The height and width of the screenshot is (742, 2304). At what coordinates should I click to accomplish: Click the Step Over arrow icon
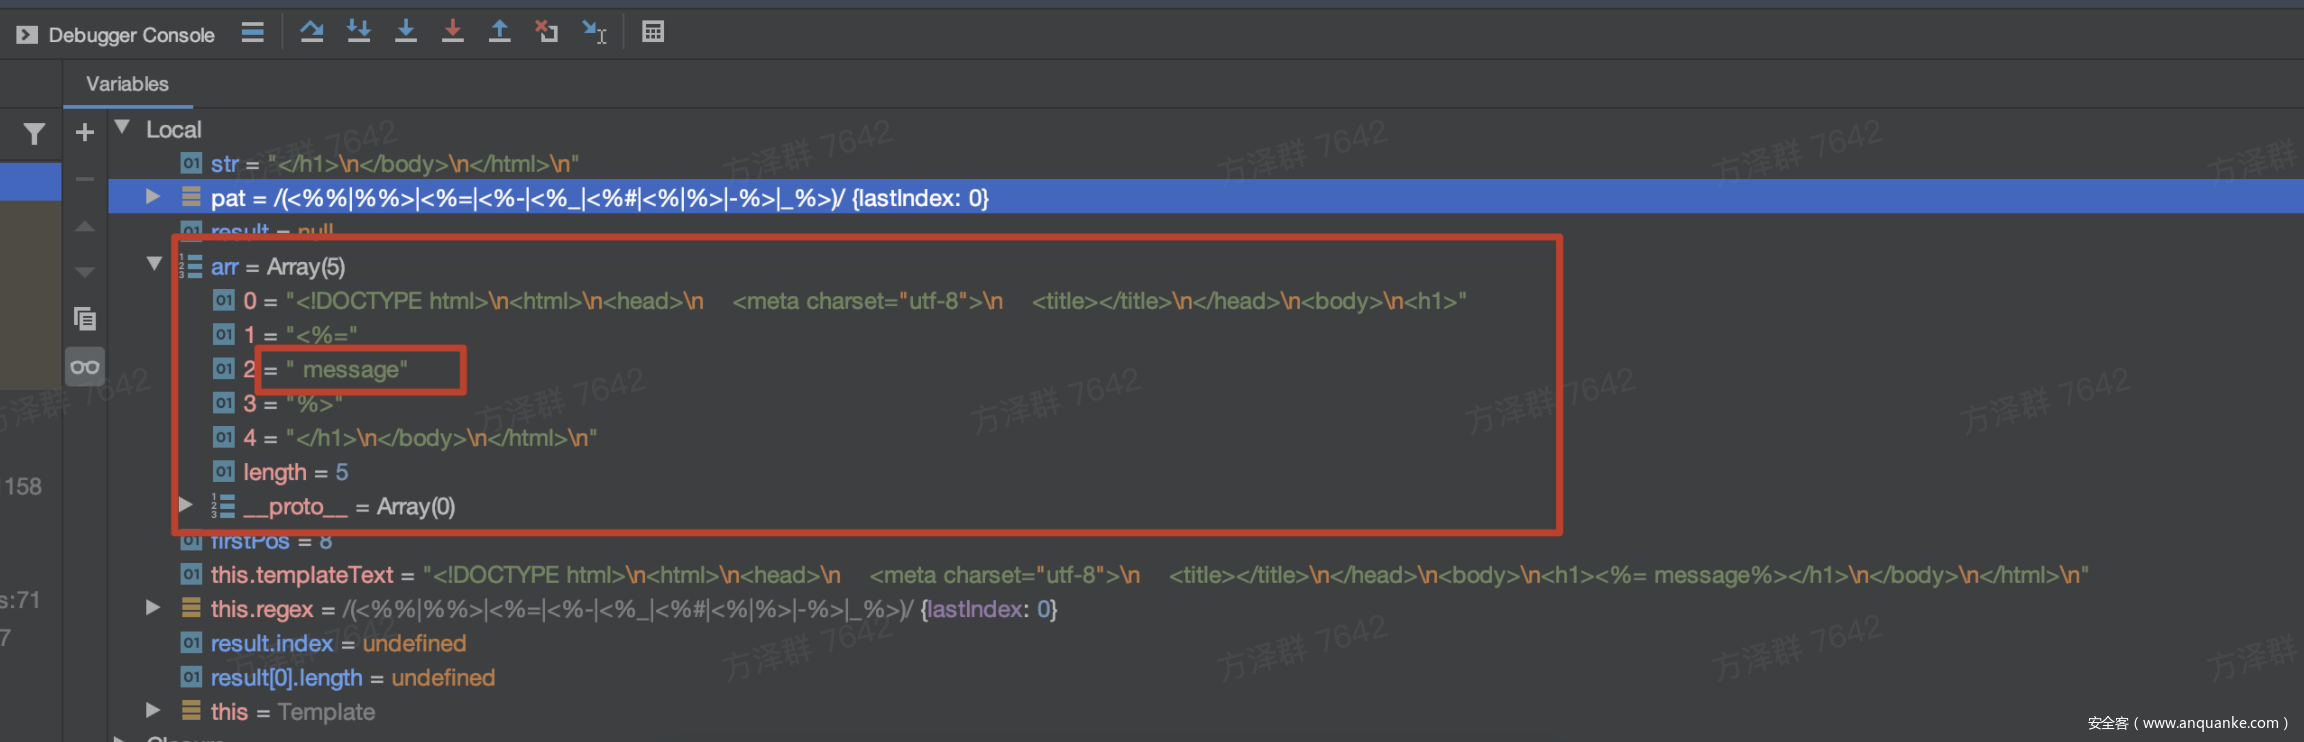tap(312, 32)
